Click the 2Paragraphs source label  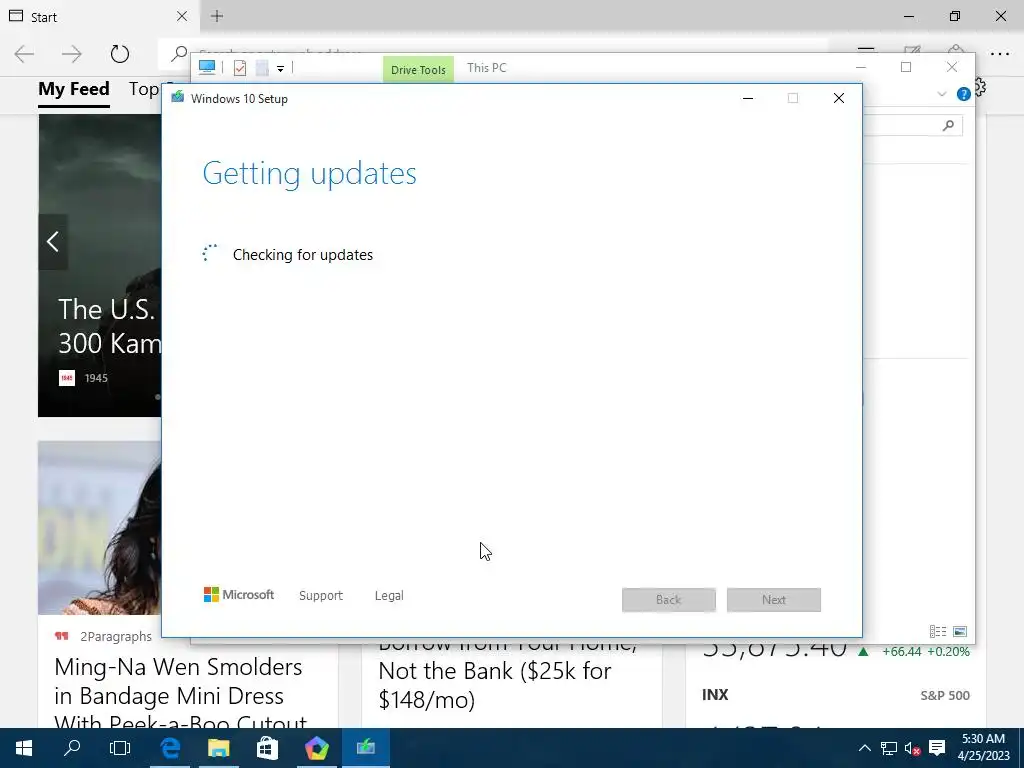(x=116, y=636)
